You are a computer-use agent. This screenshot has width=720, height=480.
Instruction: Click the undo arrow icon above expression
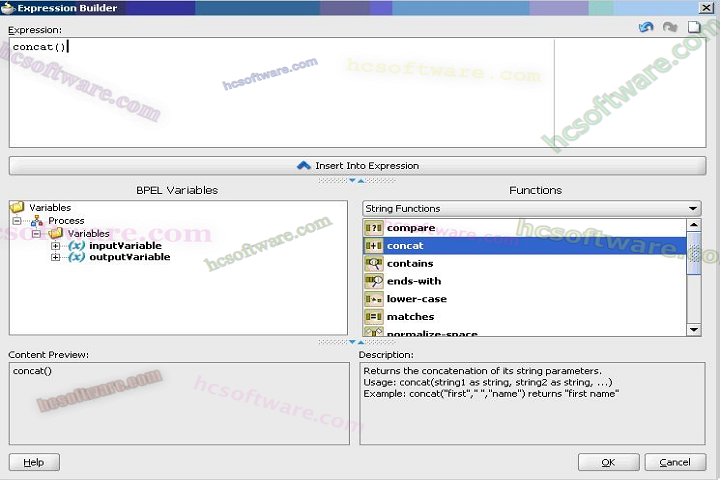646,27
